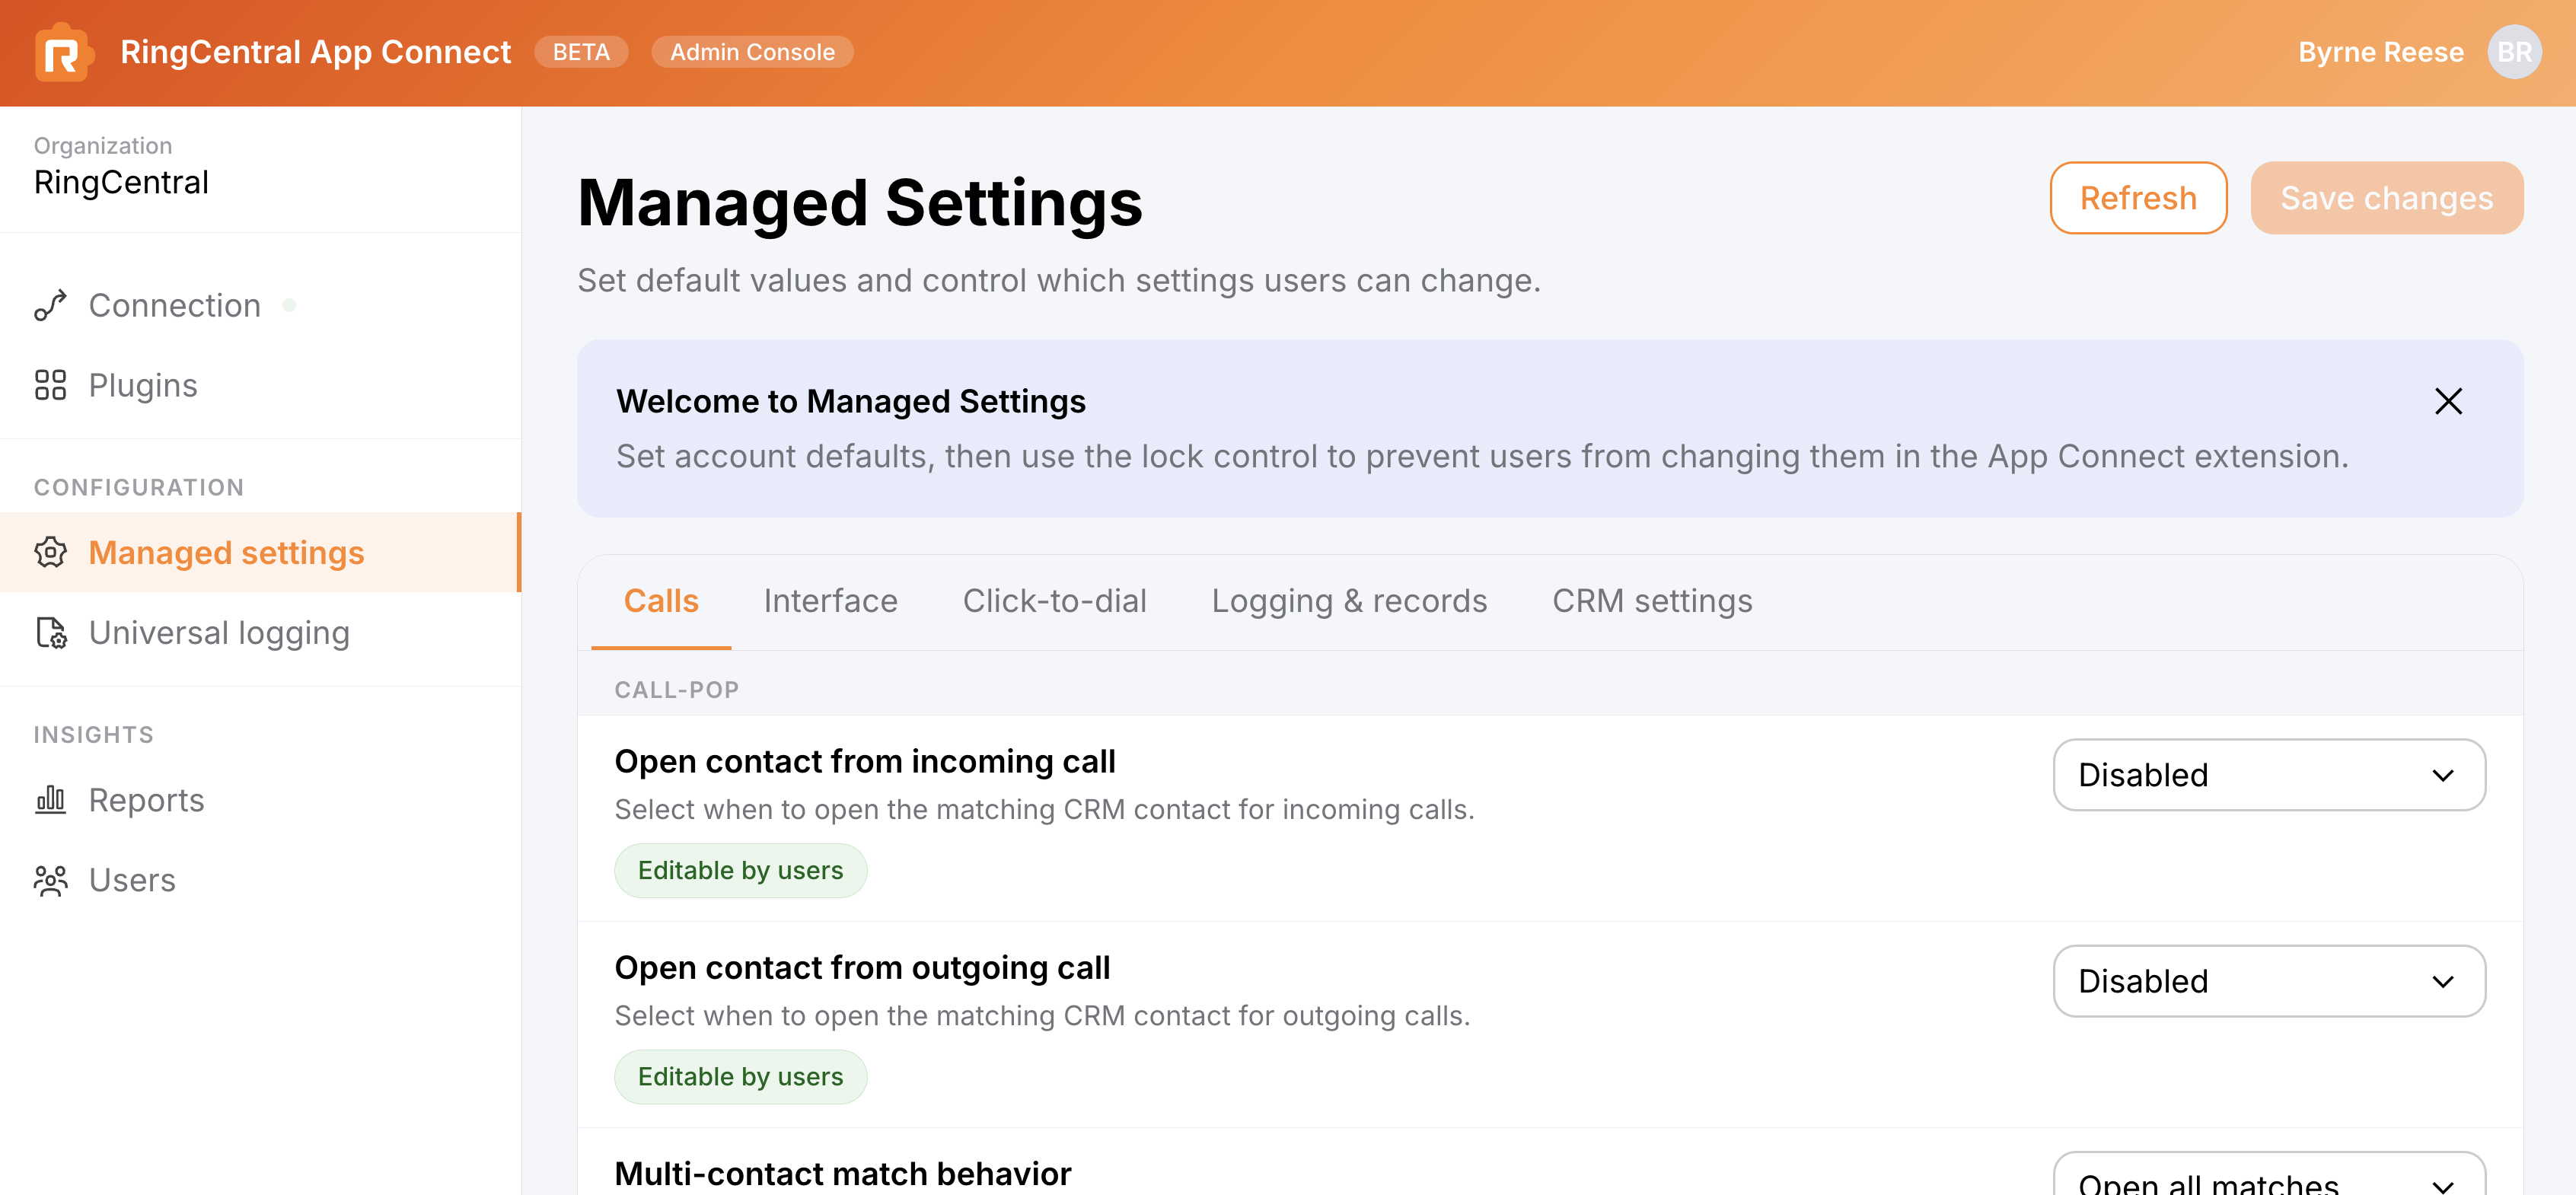Image resolution: width=2576 pixels, height=1195 pixels.
Task: Click the Admin Console badge
Action: click(752, 52)
